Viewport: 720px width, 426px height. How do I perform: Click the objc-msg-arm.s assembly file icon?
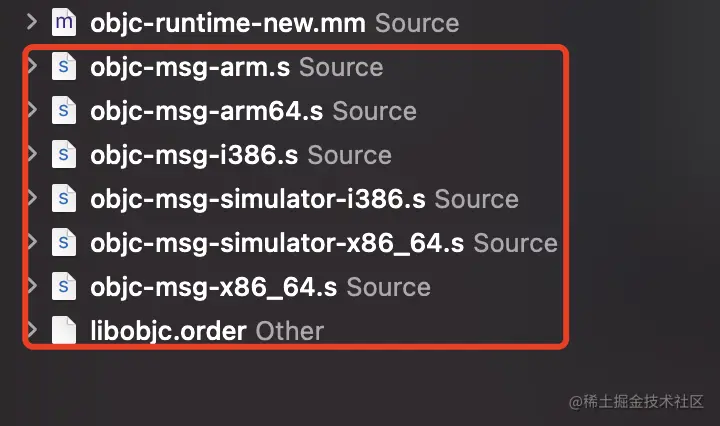pos(64,68)
